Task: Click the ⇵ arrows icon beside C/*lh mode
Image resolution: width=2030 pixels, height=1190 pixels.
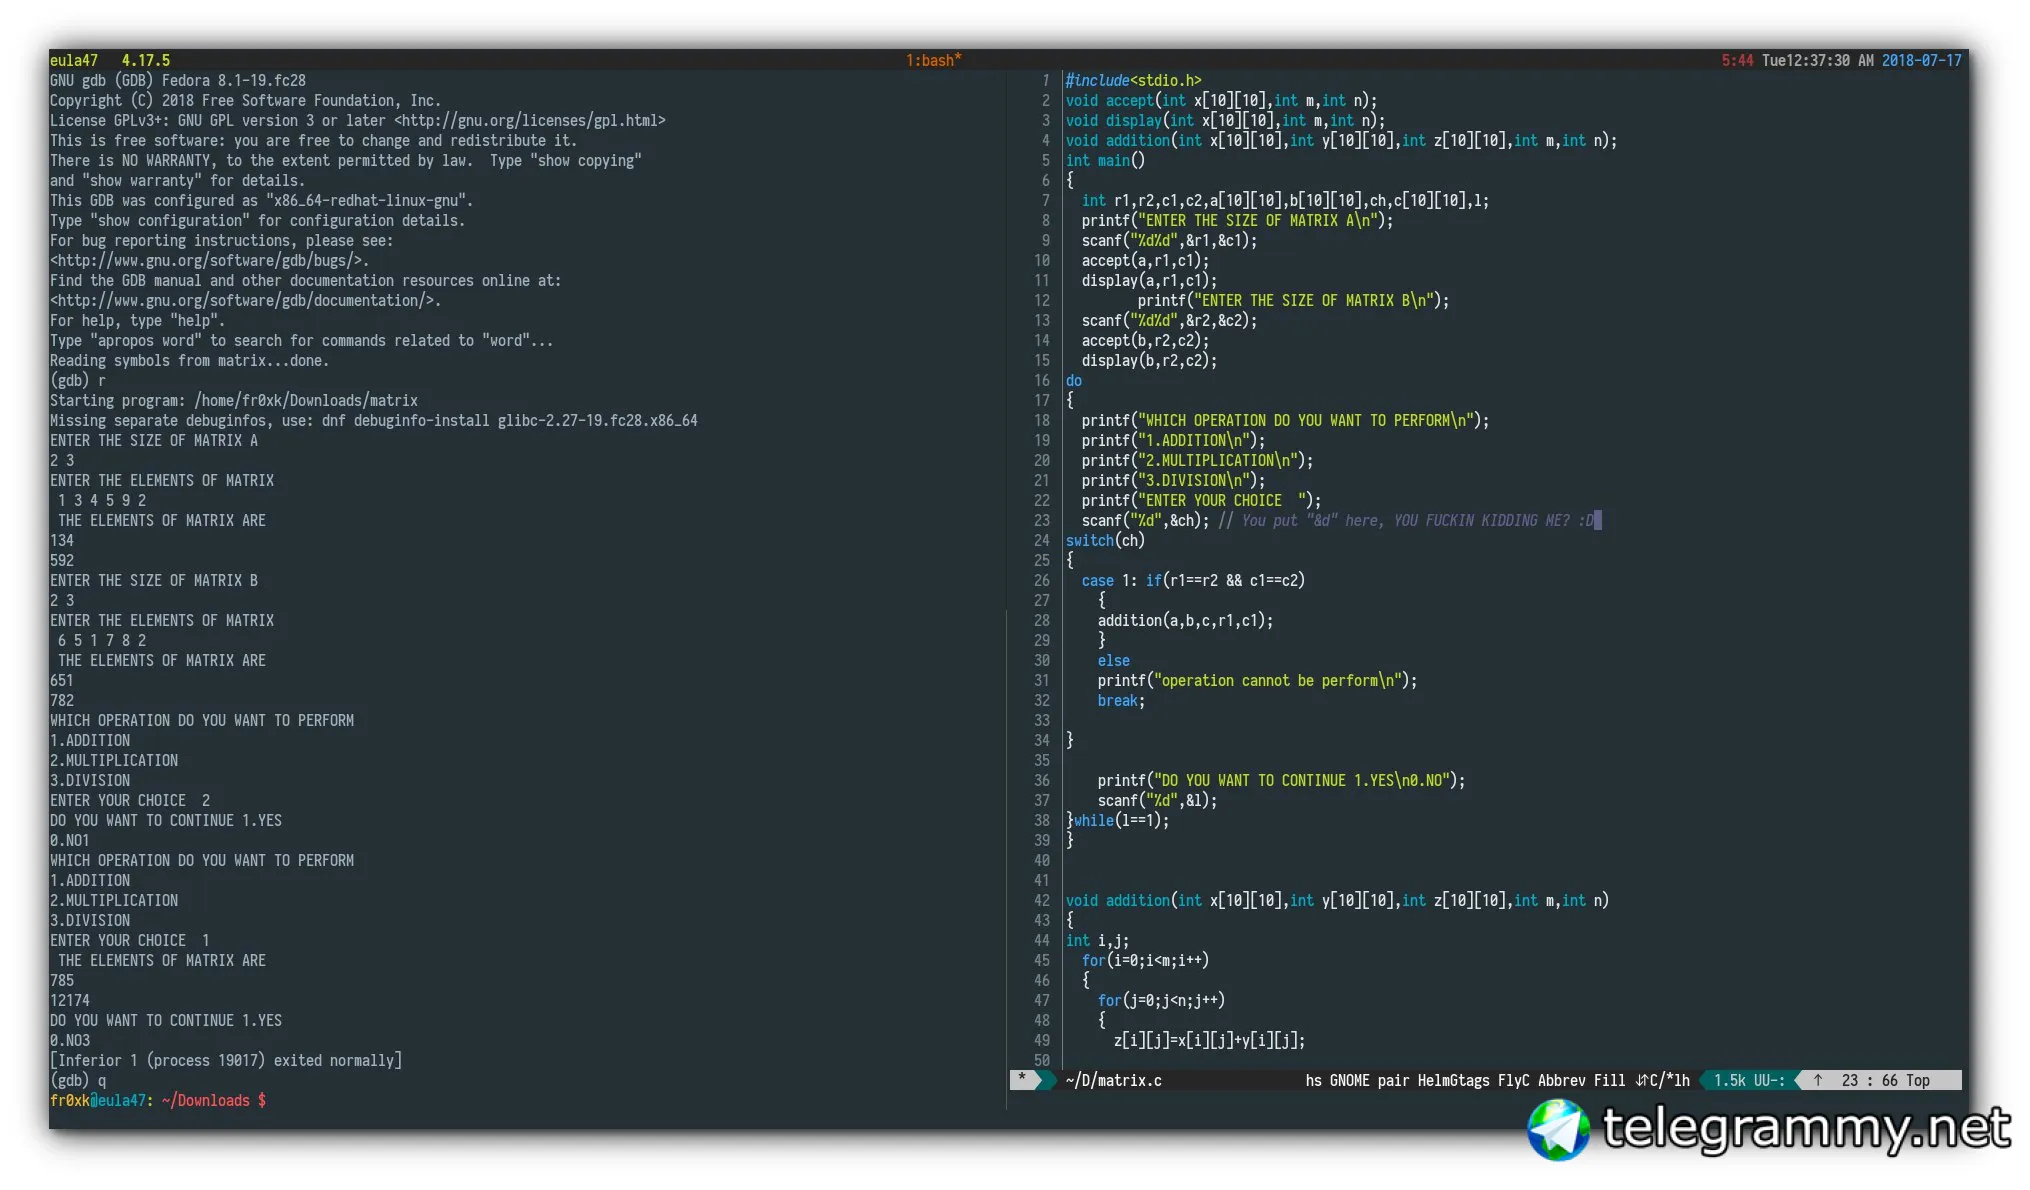Action: 1641,1080
